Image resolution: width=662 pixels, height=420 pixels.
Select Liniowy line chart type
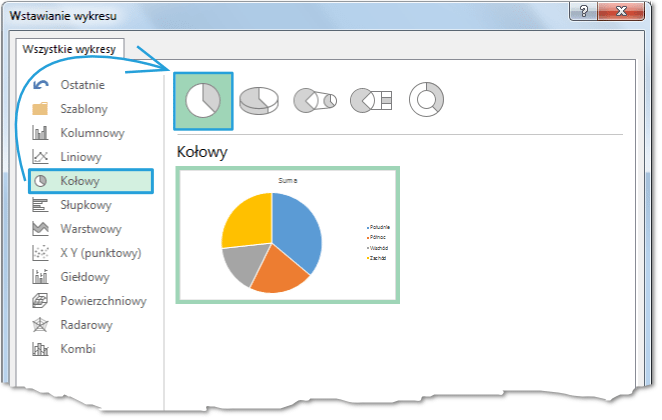[x=81, y=156]
